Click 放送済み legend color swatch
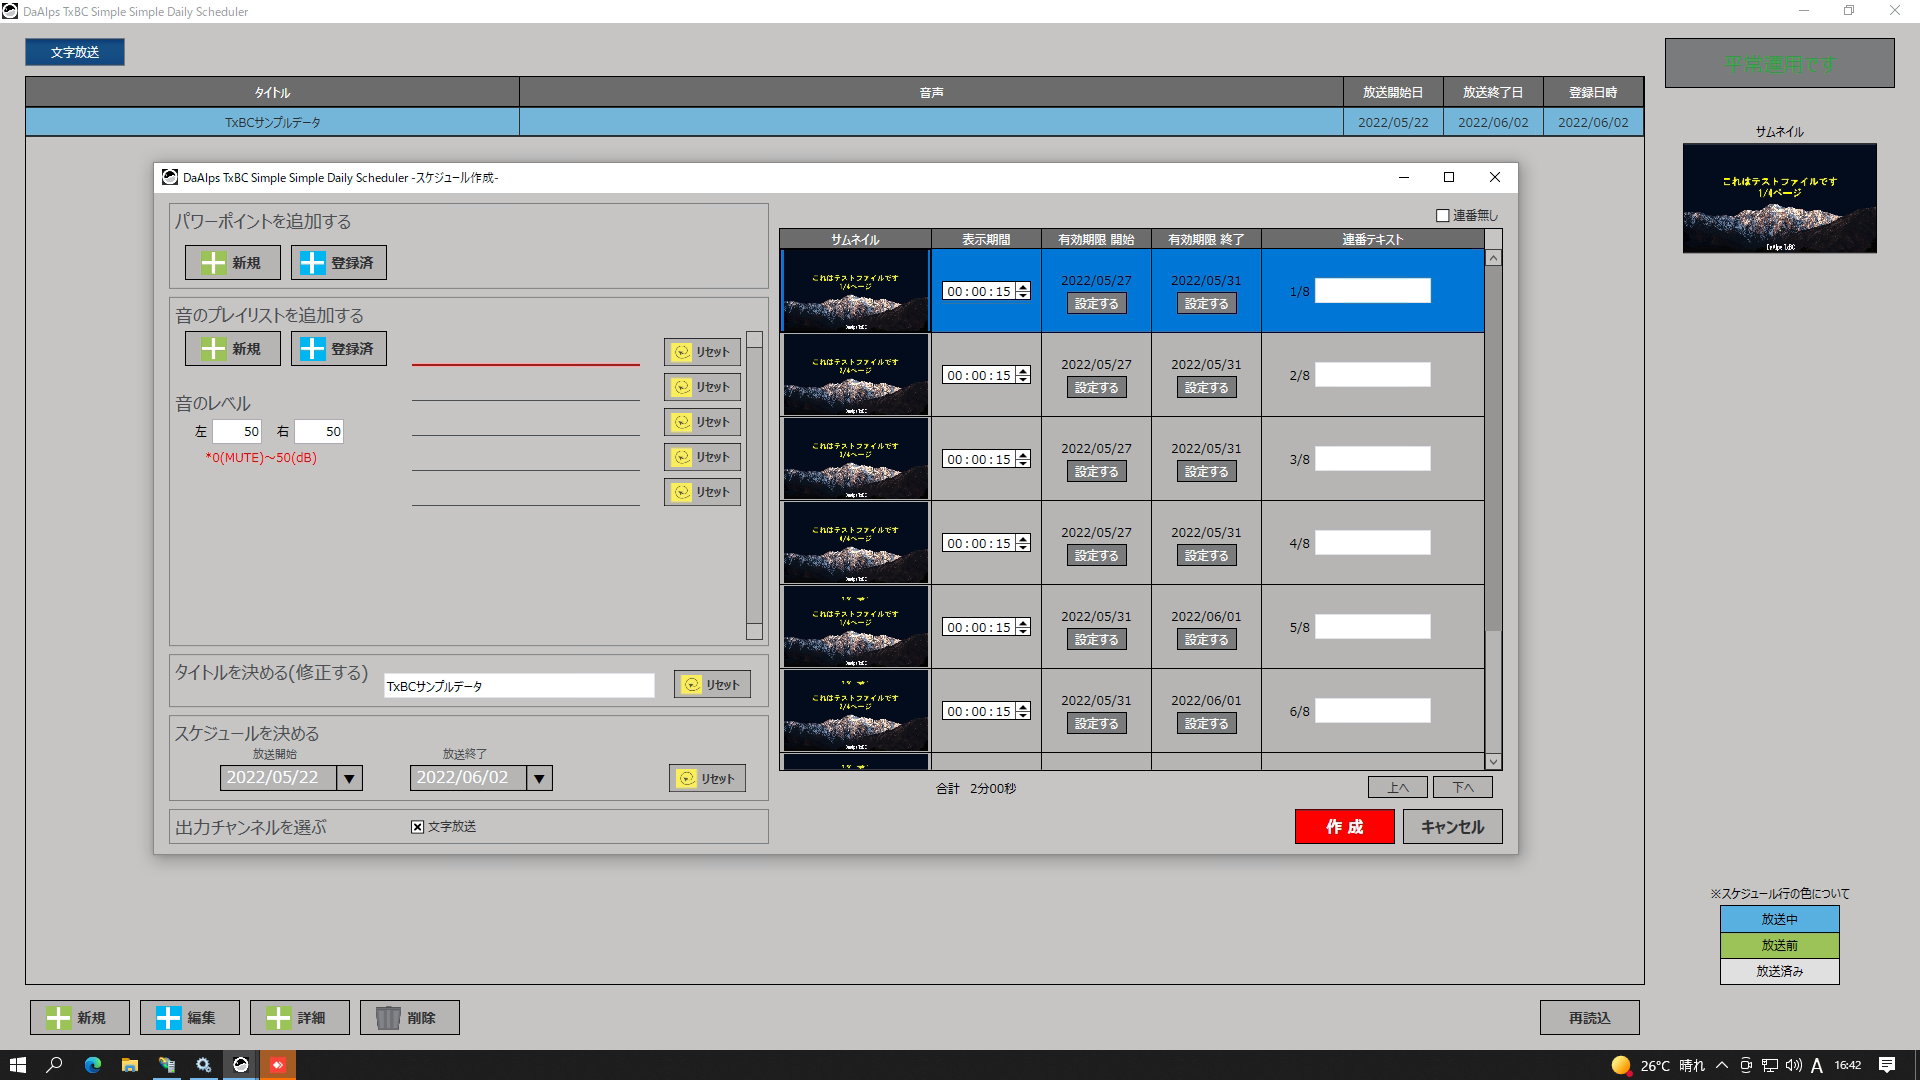 coord(1779,971)
